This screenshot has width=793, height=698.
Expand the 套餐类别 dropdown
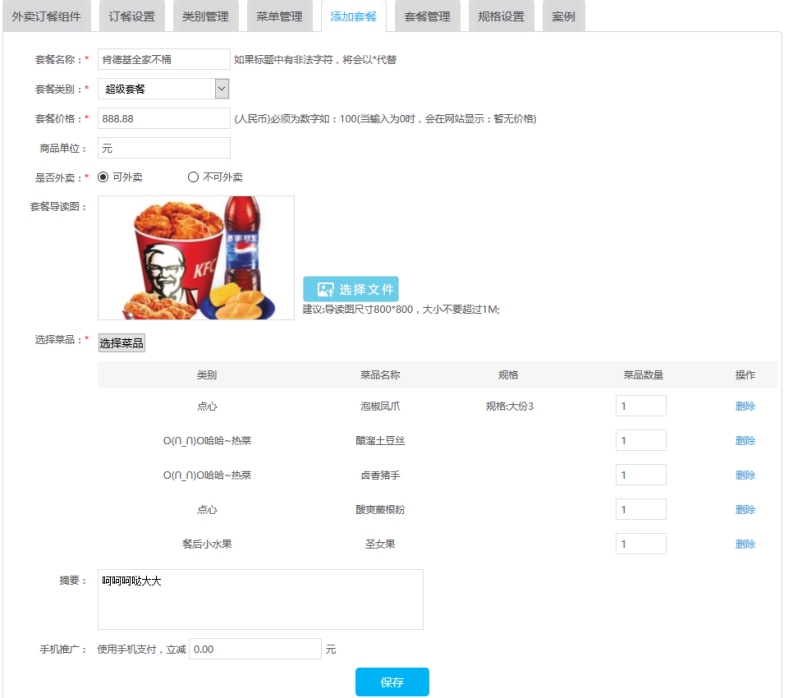click(x=164, y=89)
